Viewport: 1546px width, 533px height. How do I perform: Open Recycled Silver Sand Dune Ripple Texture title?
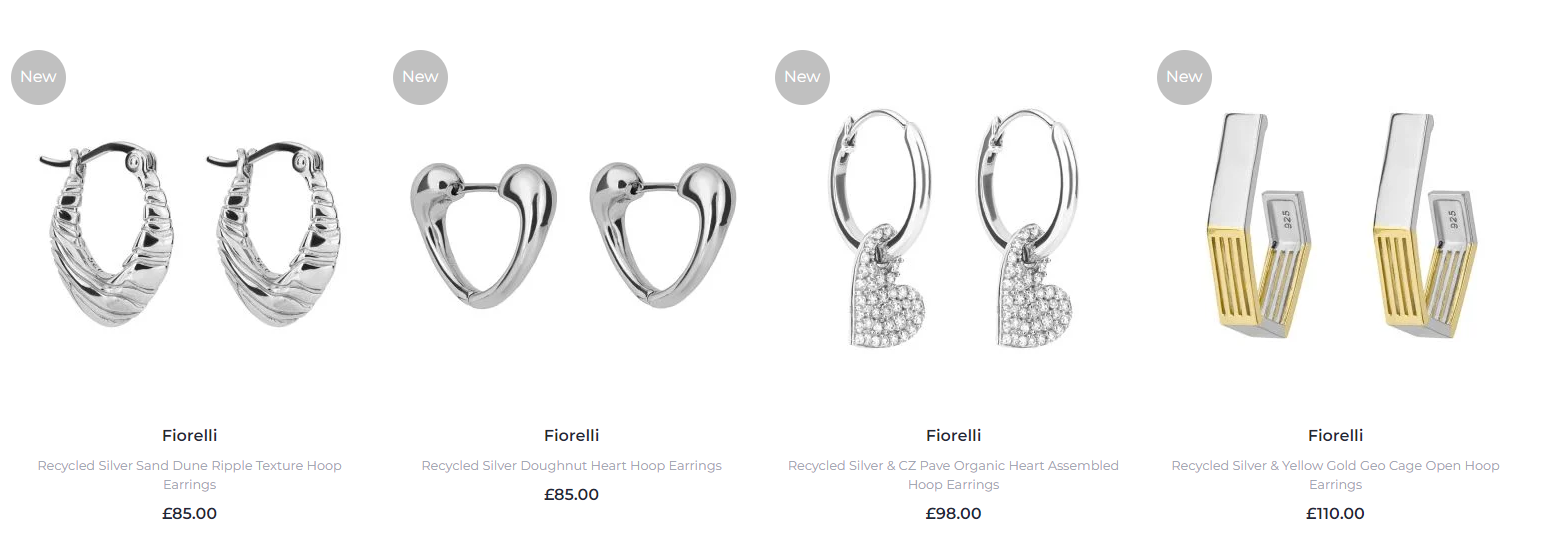(189, 475)
